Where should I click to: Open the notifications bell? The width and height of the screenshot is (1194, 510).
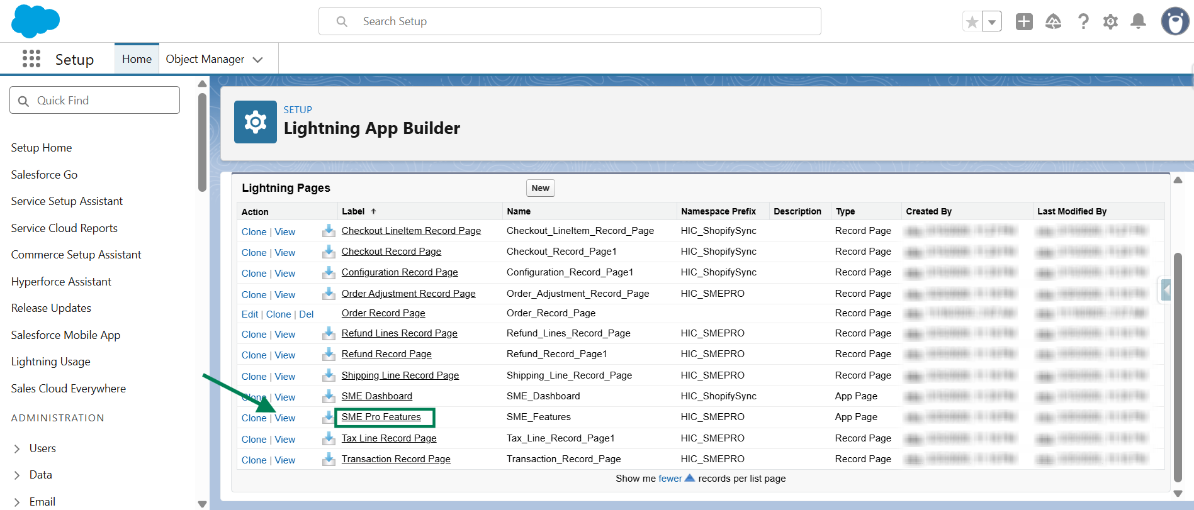coord(1138,21)
